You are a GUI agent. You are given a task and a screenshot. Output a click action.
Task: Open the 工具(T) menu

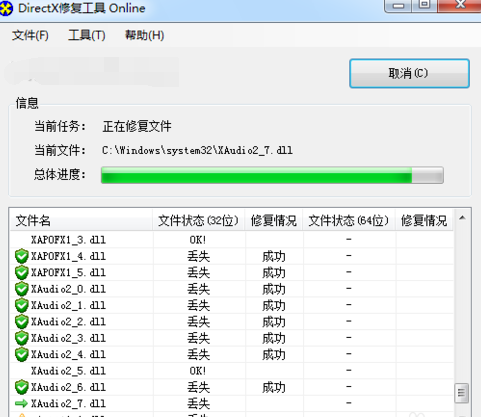(87, 35)
